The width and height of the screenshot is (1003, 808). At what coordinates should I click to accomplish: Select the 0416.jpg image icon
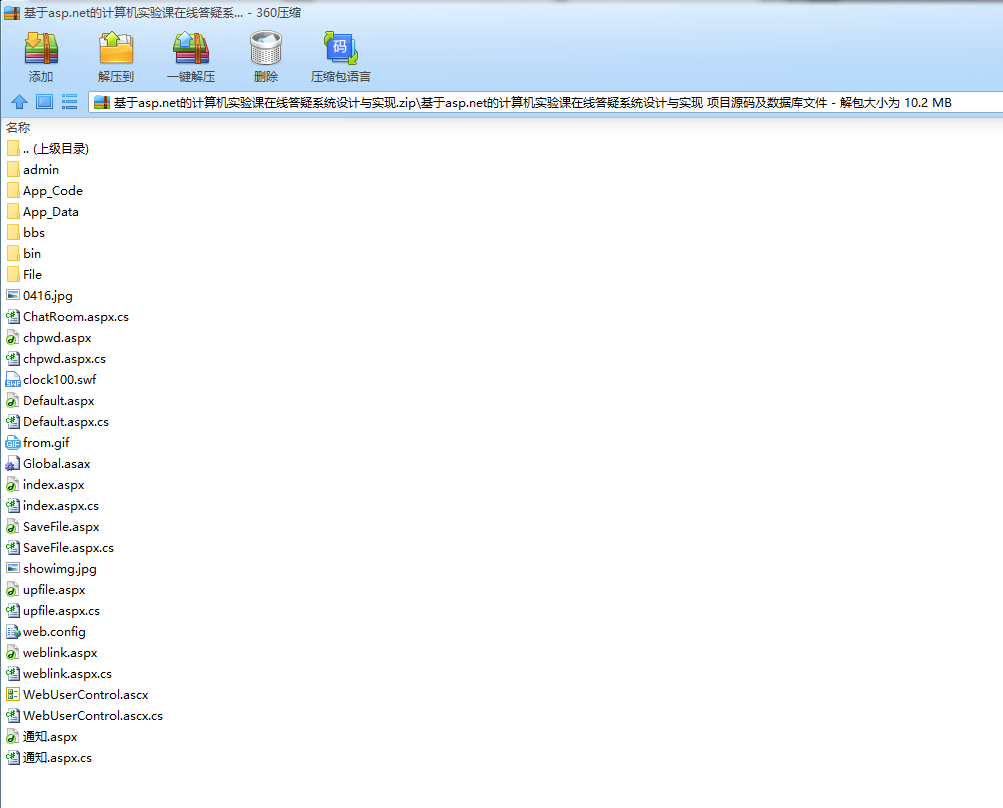(13, 296)
